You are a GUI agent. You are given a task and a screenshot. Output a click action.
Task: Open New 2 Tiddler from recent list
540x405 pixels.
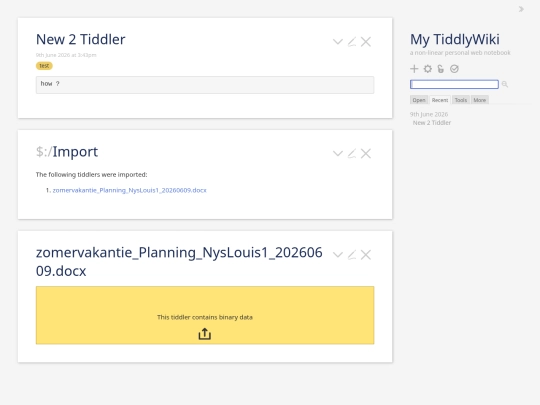click(432, 123)
